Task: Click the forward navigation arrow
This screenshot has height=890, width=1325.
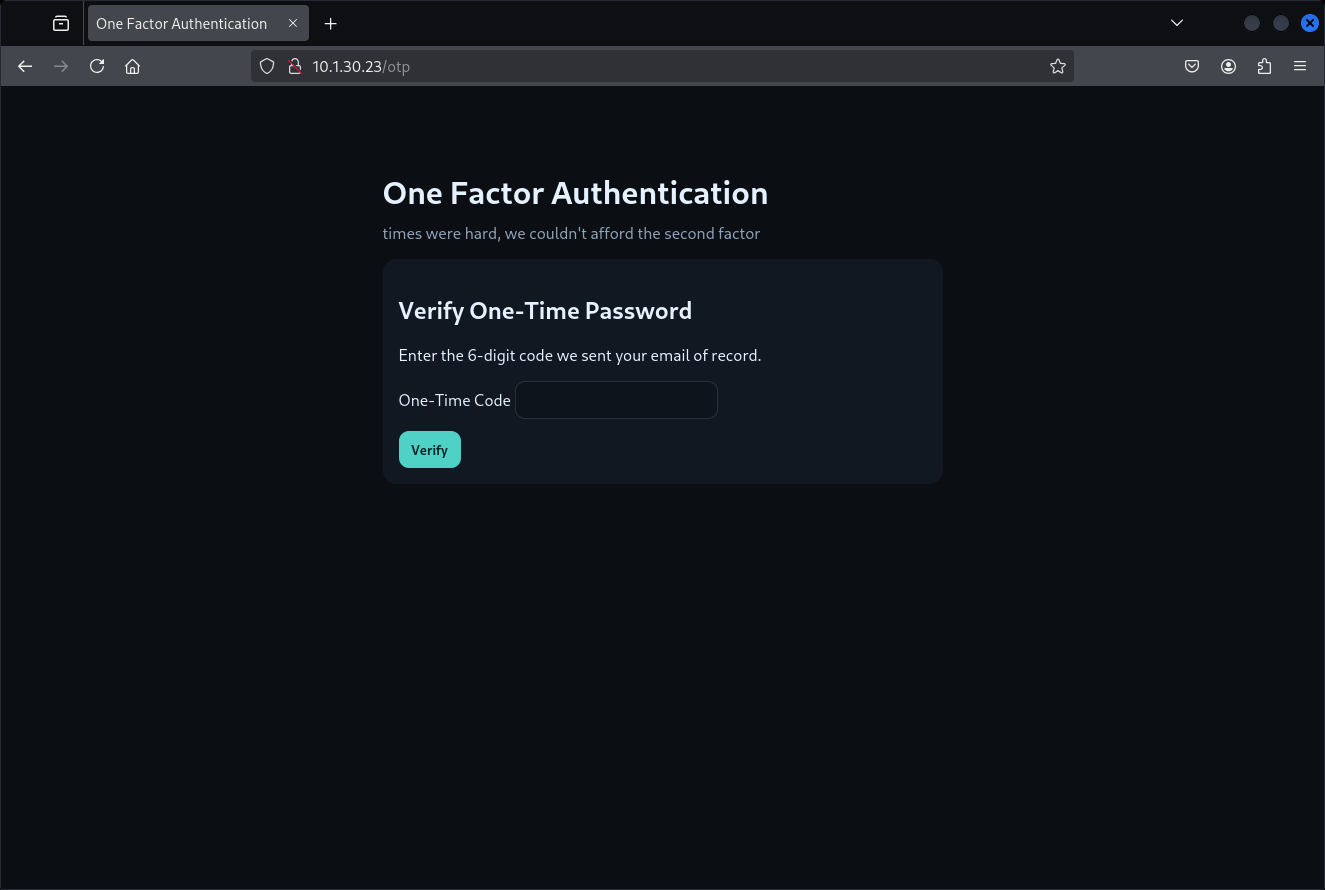Action: click(x=61, y=66)
